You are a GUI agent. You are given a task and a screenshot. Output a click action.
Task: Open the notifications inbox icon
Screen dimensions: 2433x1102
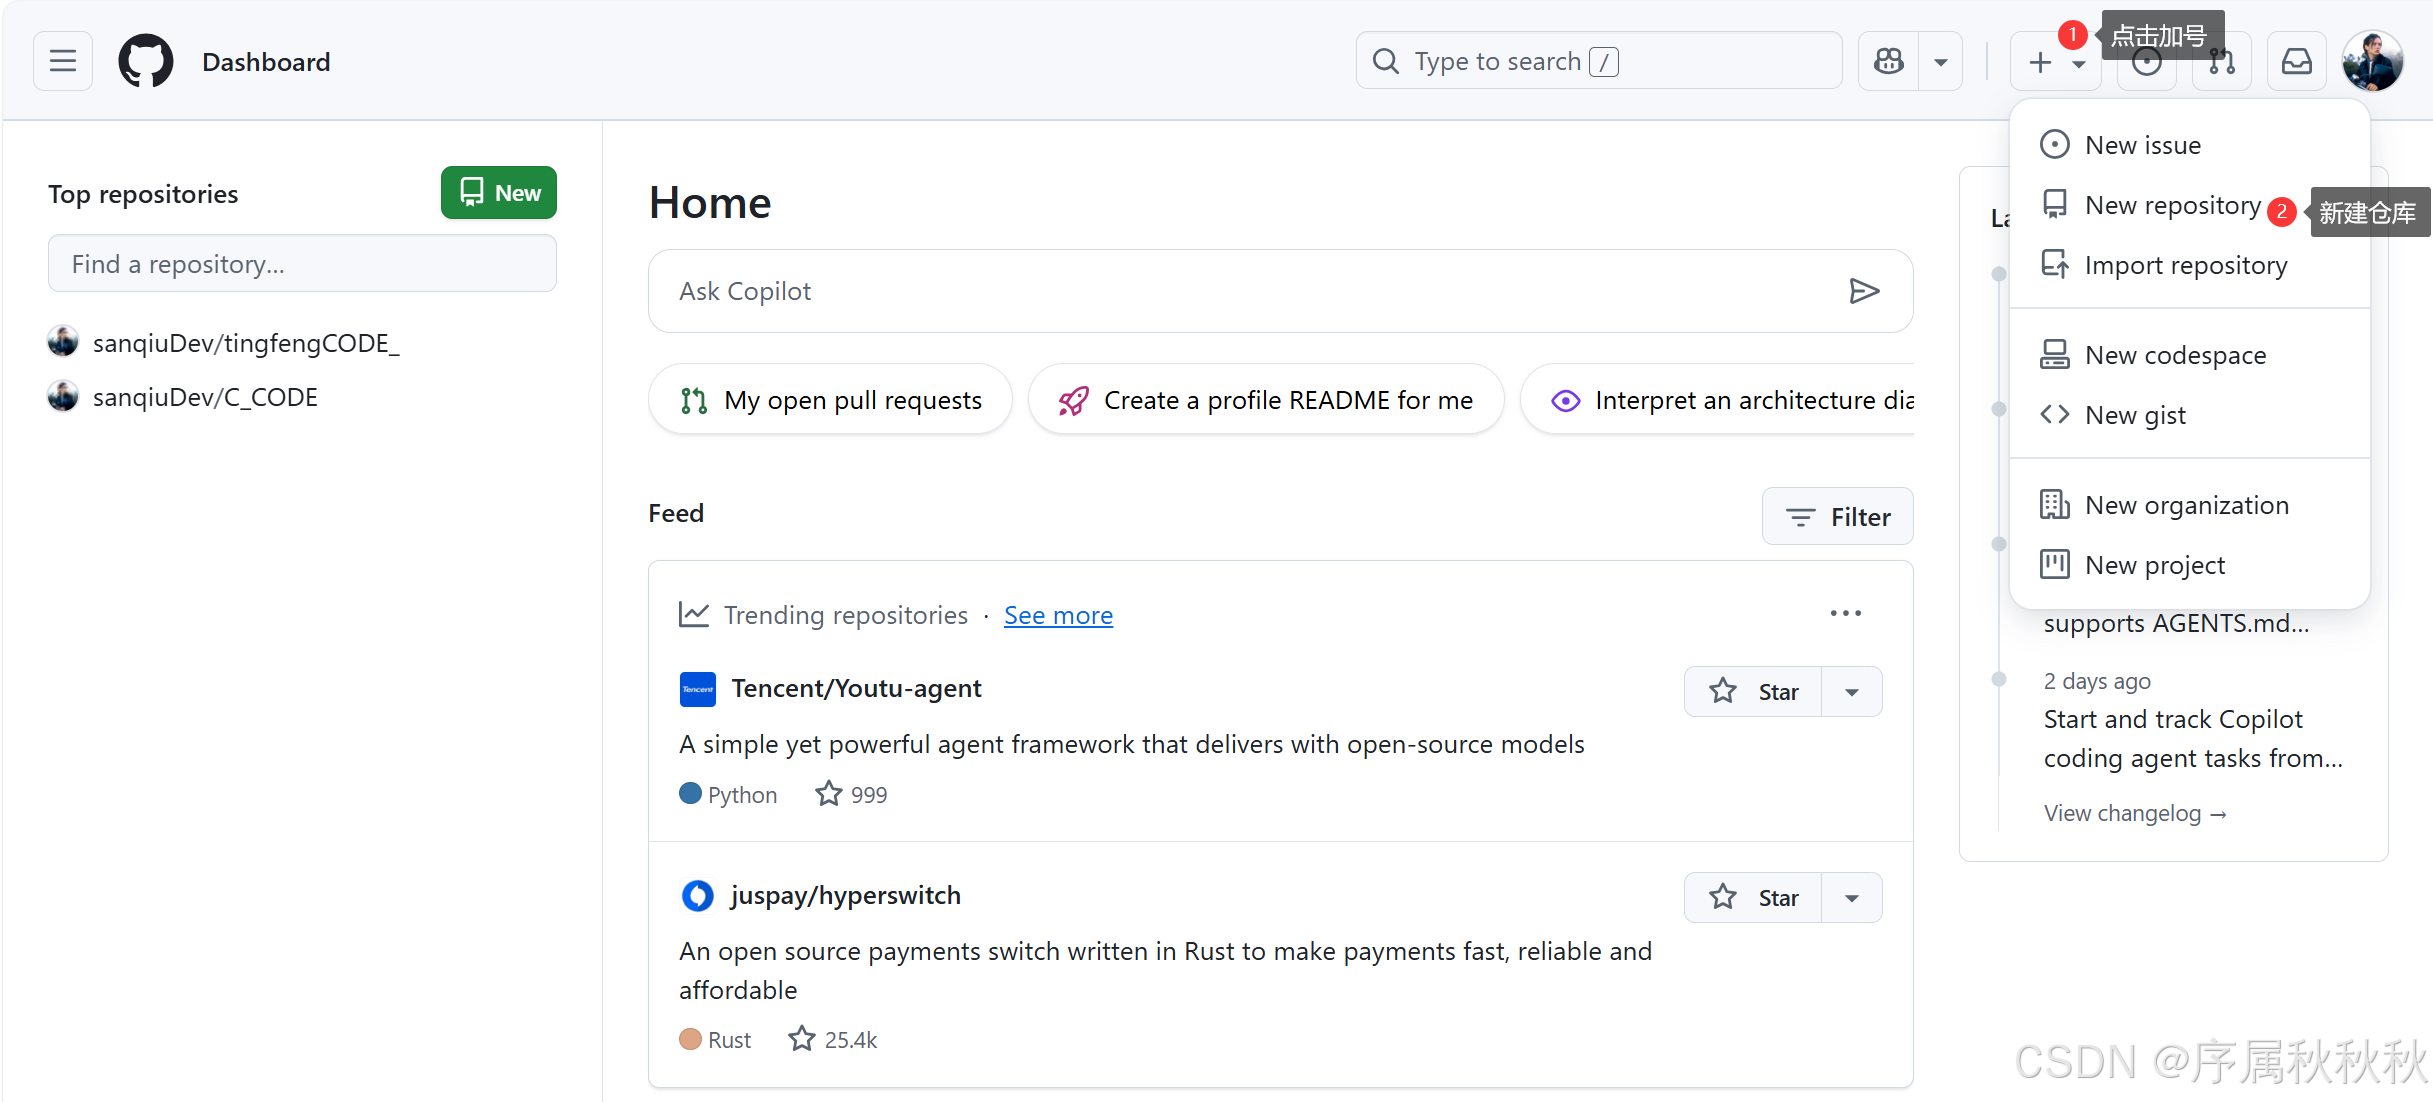point(2296,61)
